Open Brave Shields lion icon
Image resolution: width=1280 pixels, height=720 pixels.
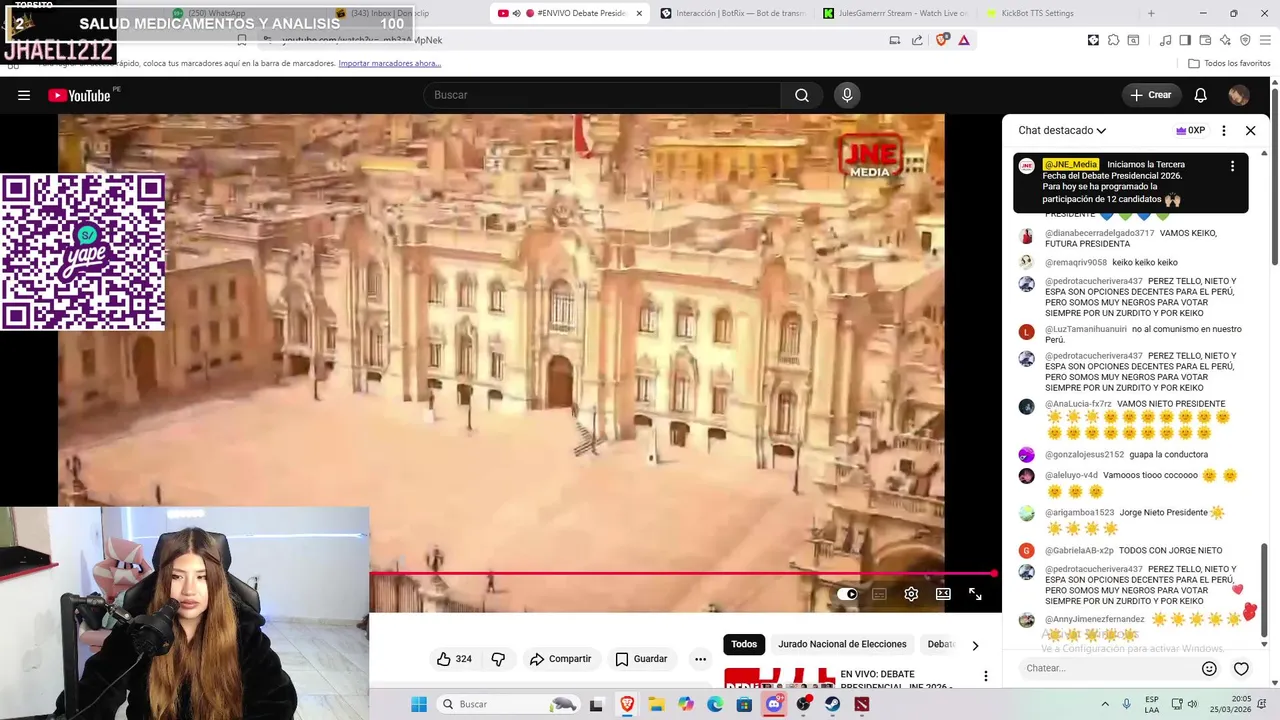[x=942, y=40]
